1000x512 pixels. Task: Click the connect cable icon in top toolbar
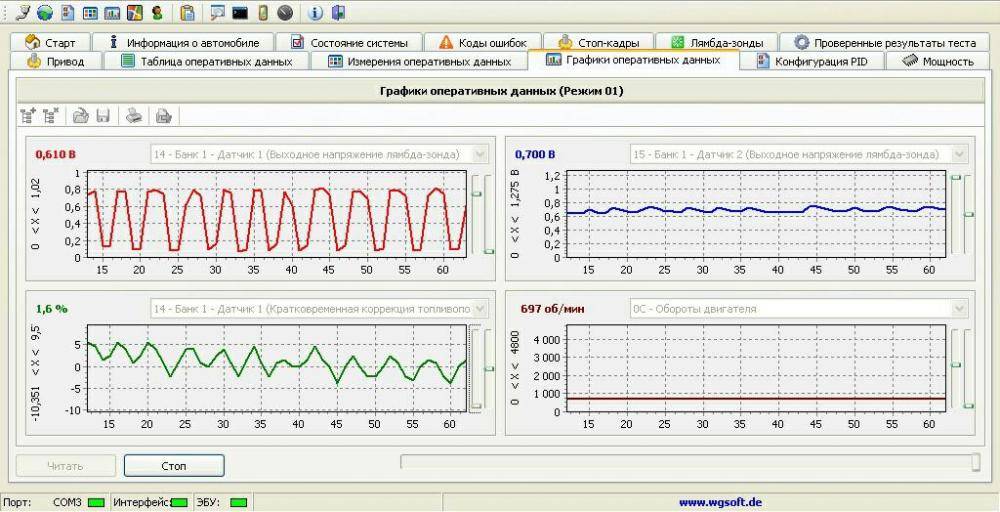[23, 13]
